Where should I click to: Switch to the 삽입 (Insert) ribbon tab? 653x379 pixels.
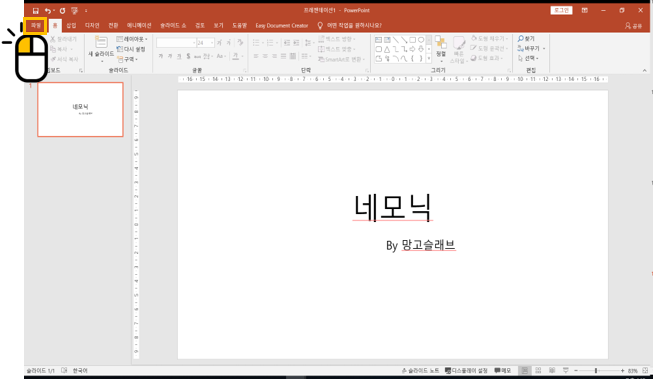[71, 25]
